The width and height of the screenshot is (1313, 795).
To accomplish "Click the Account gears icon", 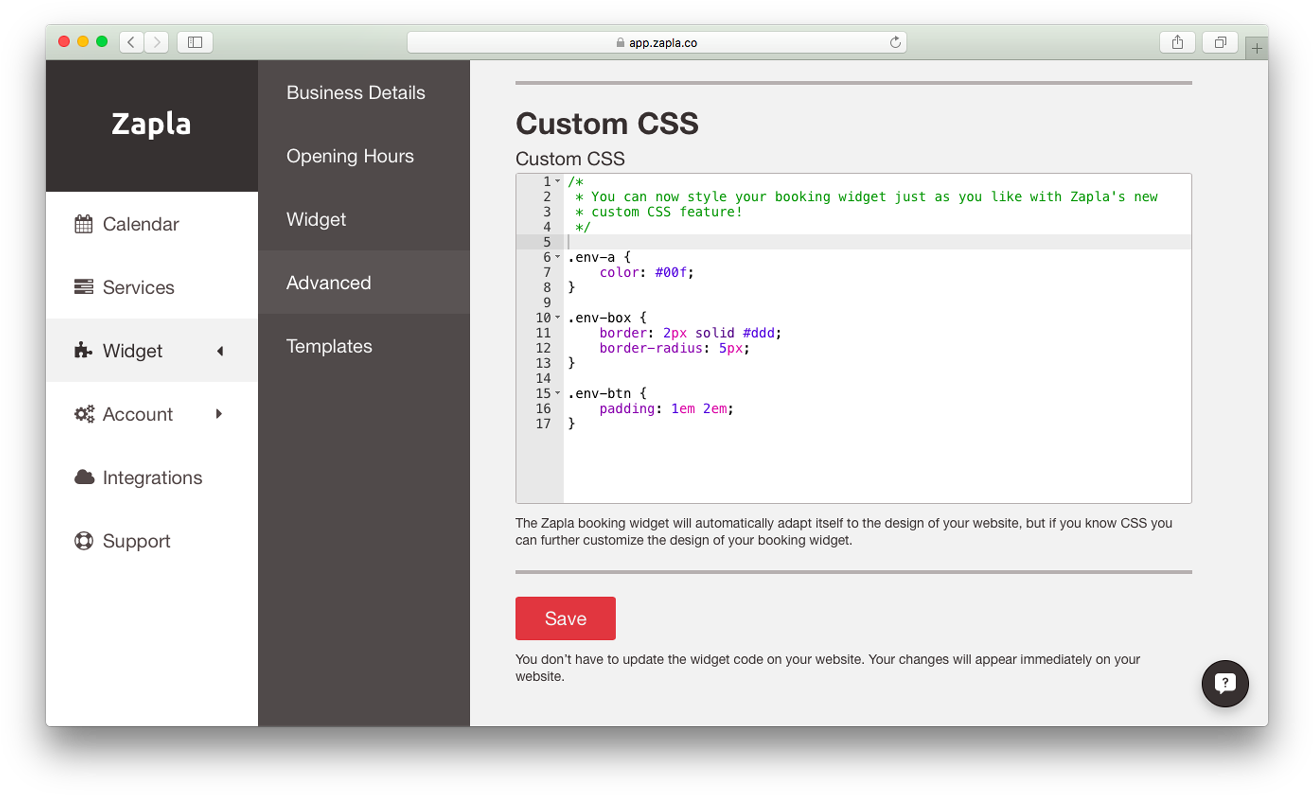I will (84, 414).
